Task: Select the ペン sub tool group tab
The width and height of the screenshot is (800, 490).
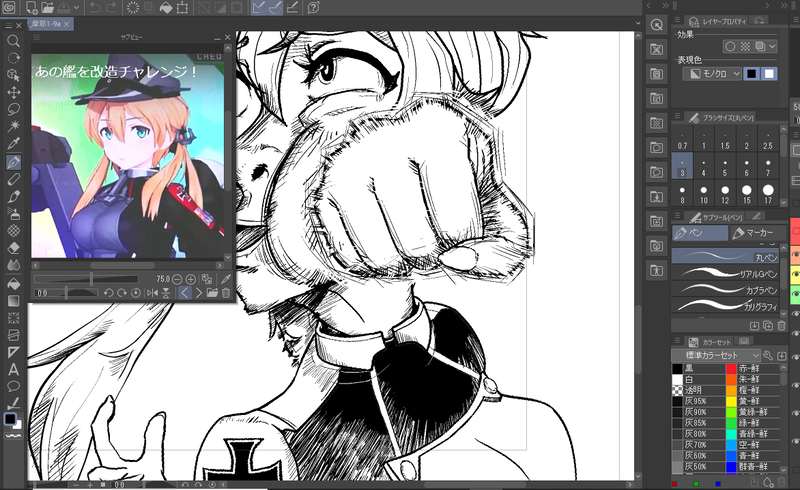Action: coord(700,233)
